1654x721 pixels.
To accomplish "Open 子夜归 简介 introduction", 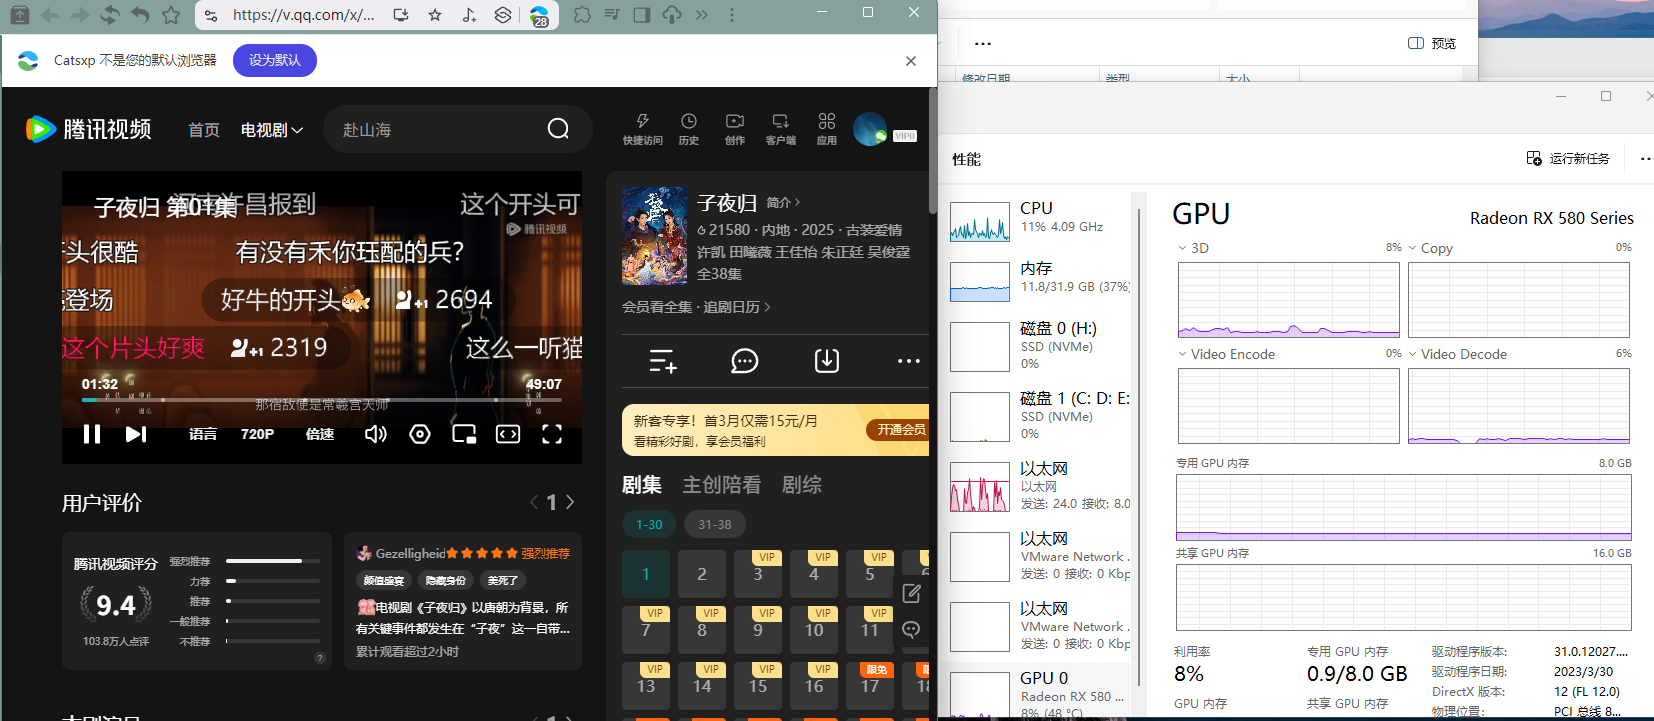I will [783, 203].
